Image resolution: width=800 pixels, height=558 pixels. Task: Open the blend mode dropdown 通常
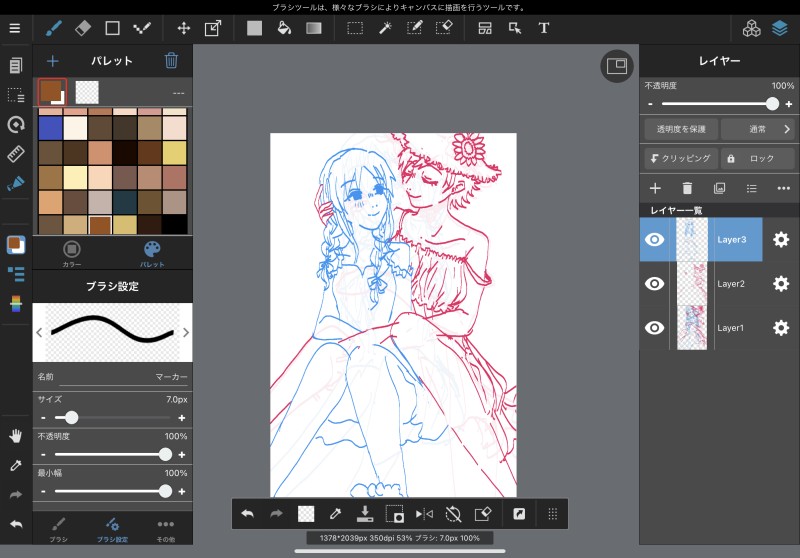[x=757, y=129]
